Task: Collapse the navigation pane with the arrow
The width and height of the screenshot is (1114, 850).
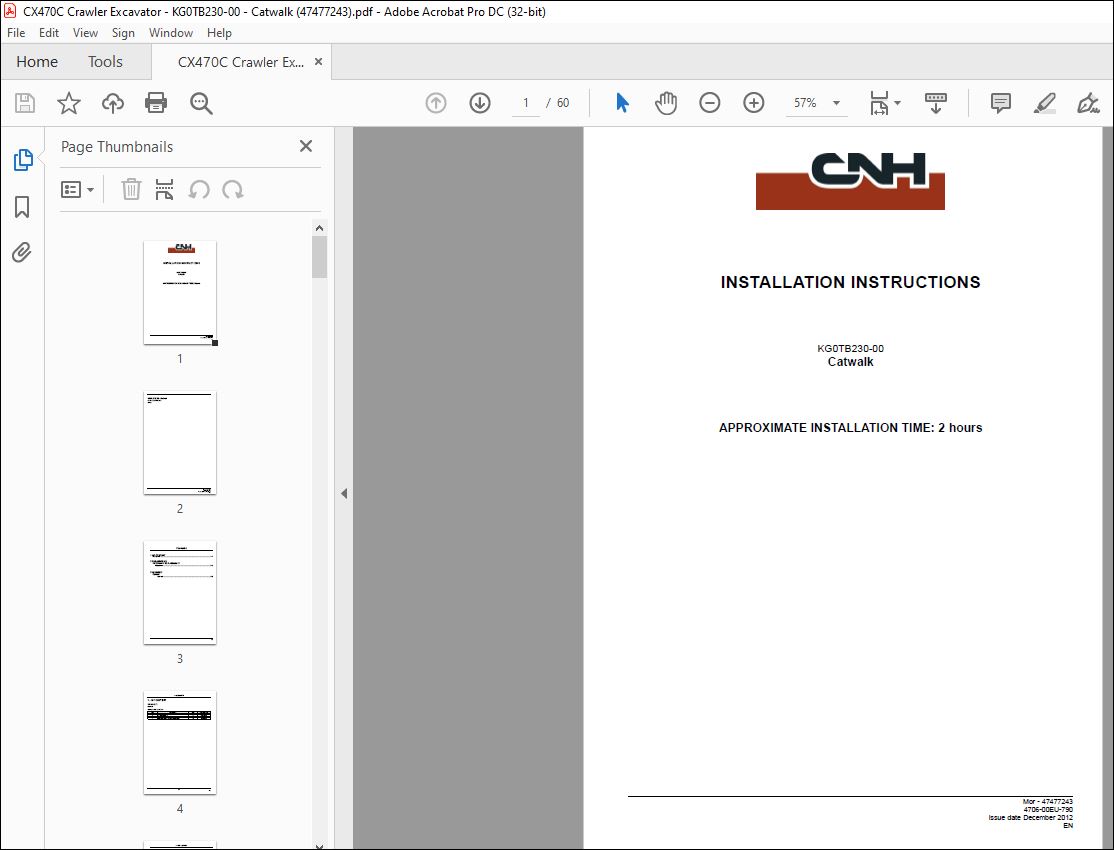Action: (x=344, y=493)
